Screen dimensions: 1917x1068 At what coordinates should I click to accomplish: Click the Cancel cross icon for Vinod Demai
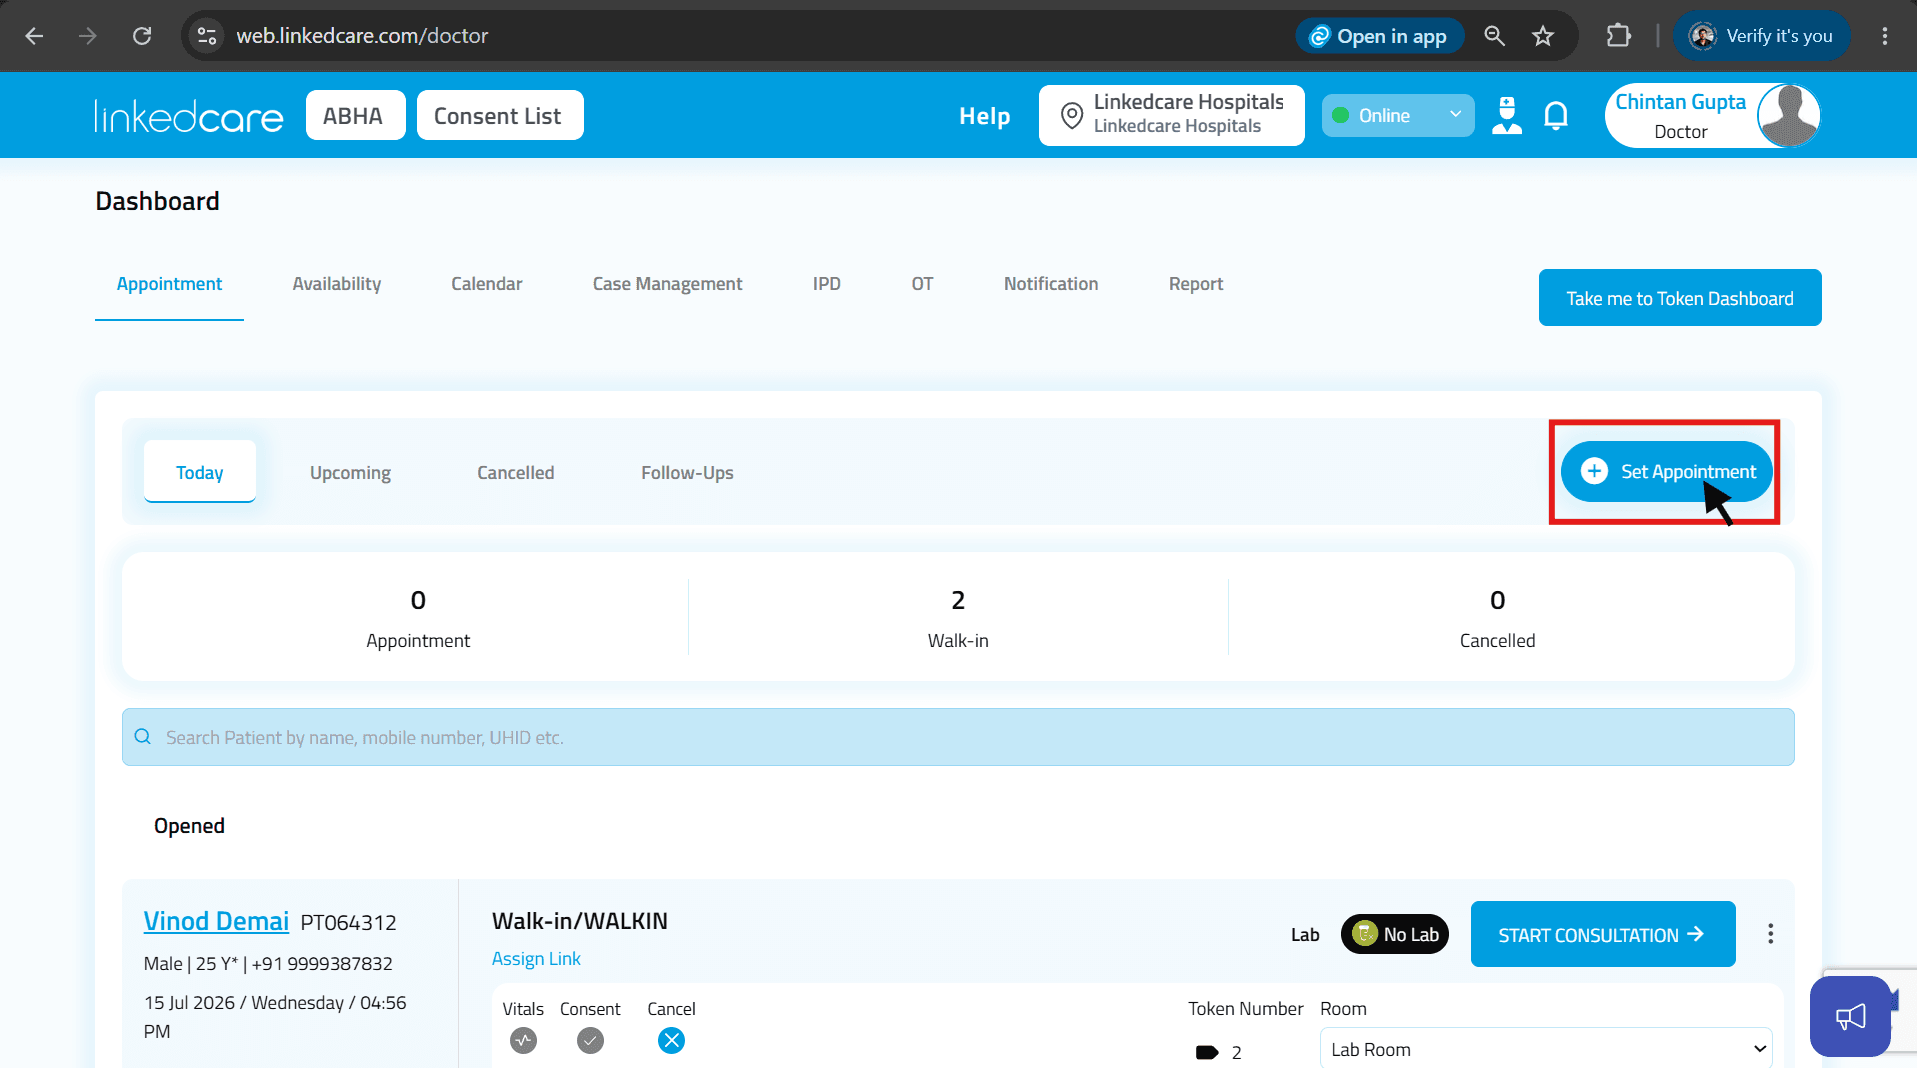(671, 1041)
